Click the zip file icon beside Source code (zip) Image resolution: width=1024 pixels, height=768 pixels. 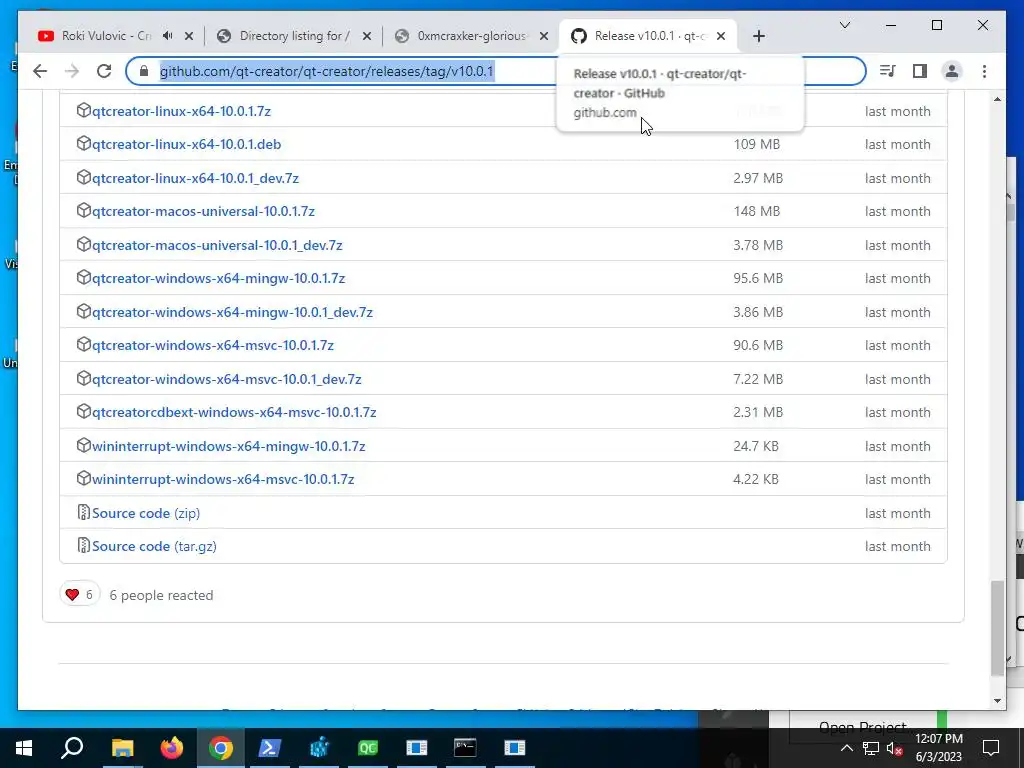(84, 513)
